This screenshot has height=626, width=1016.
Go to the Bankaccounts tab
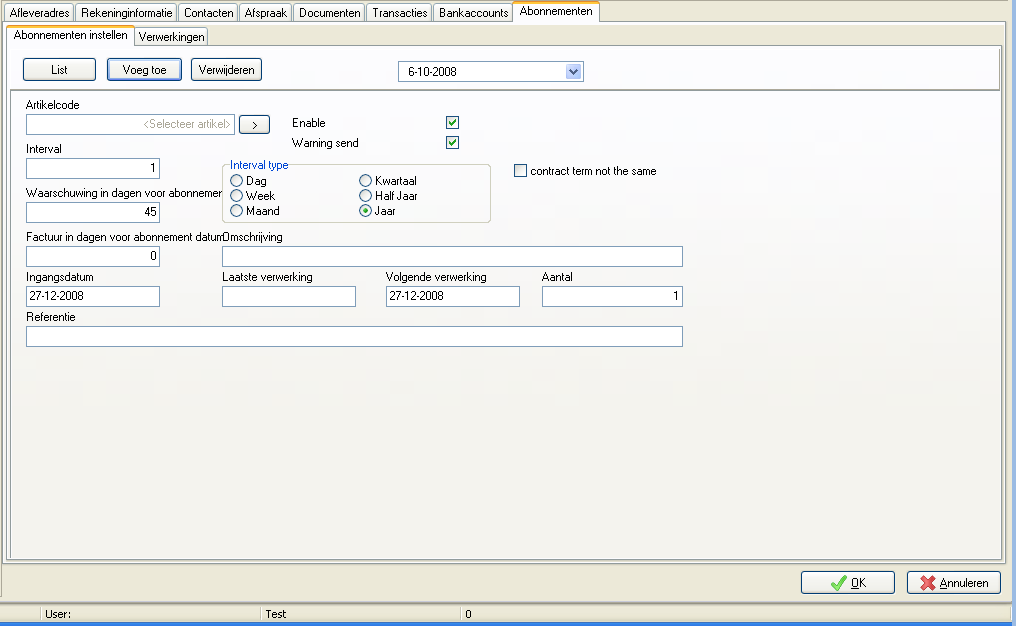point(473,13)
